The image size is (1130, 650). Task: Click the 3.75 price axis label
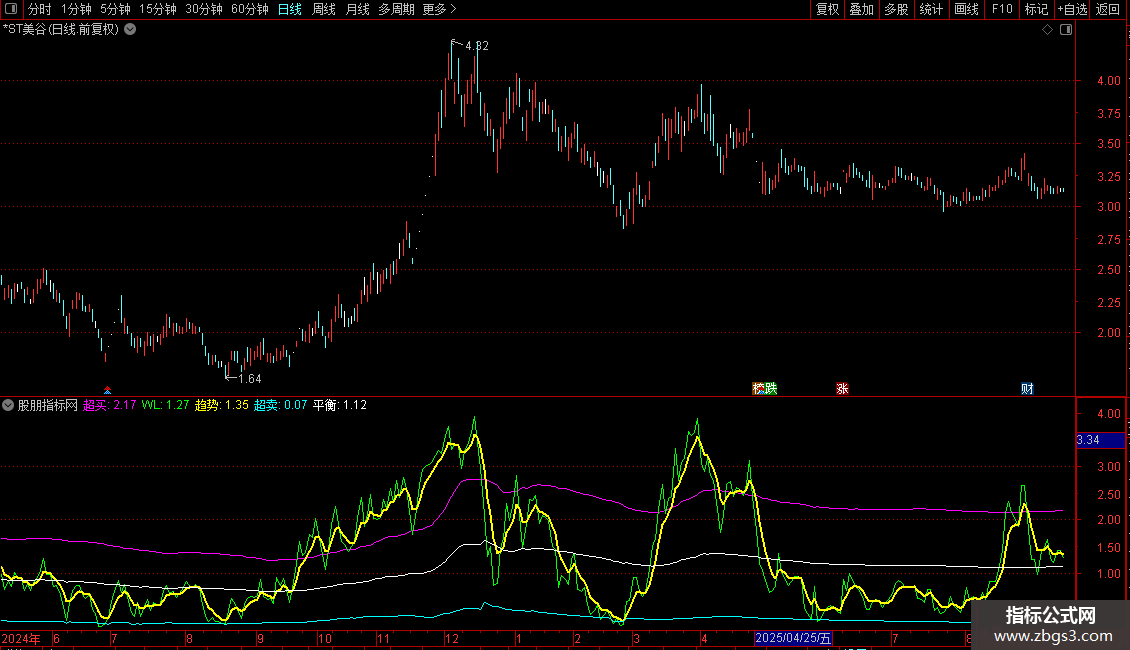1108,114
